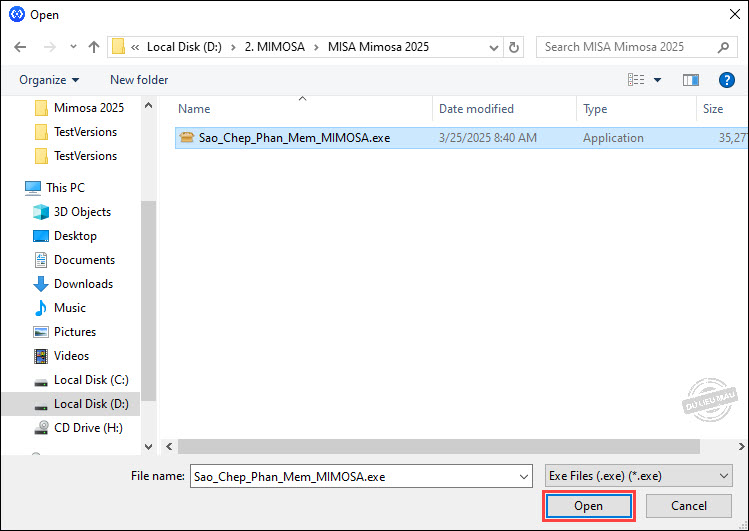Toggle the preview pane
Screen dimensions: 749x531
tap(691, 80)
